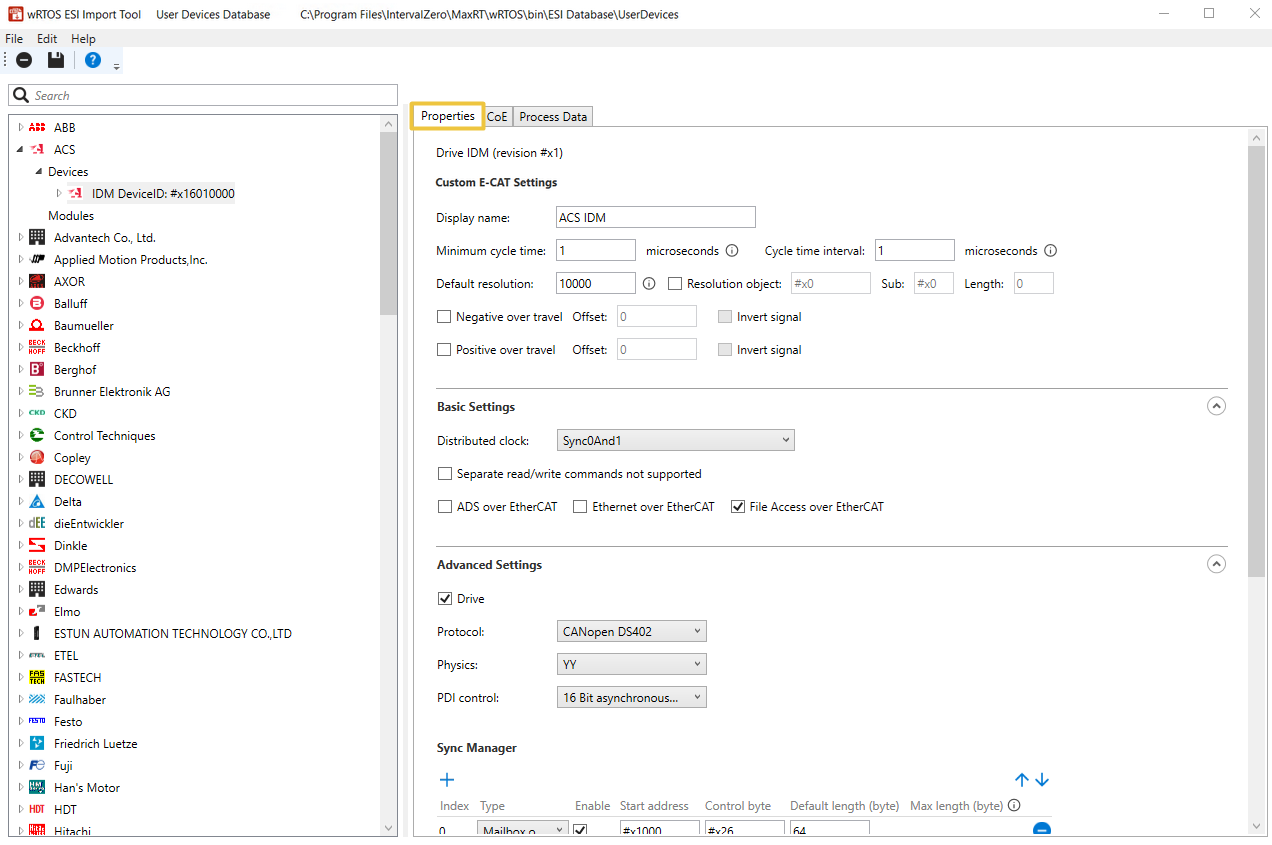This screenshot has height=845, width=1272.
Task: Click the Save floppy disk icon
Action: (56, 60)
